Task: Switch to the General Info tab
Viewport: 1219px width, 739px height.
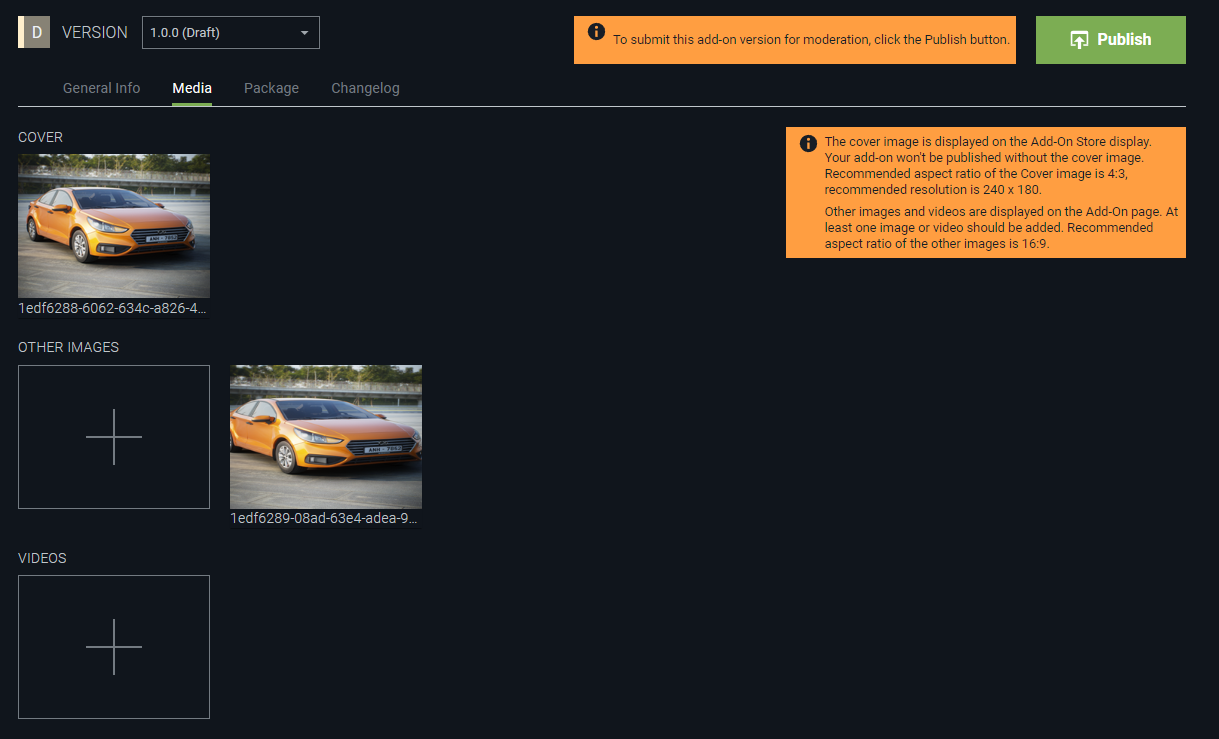Action: pyautogui.click(x=101, y=88)
